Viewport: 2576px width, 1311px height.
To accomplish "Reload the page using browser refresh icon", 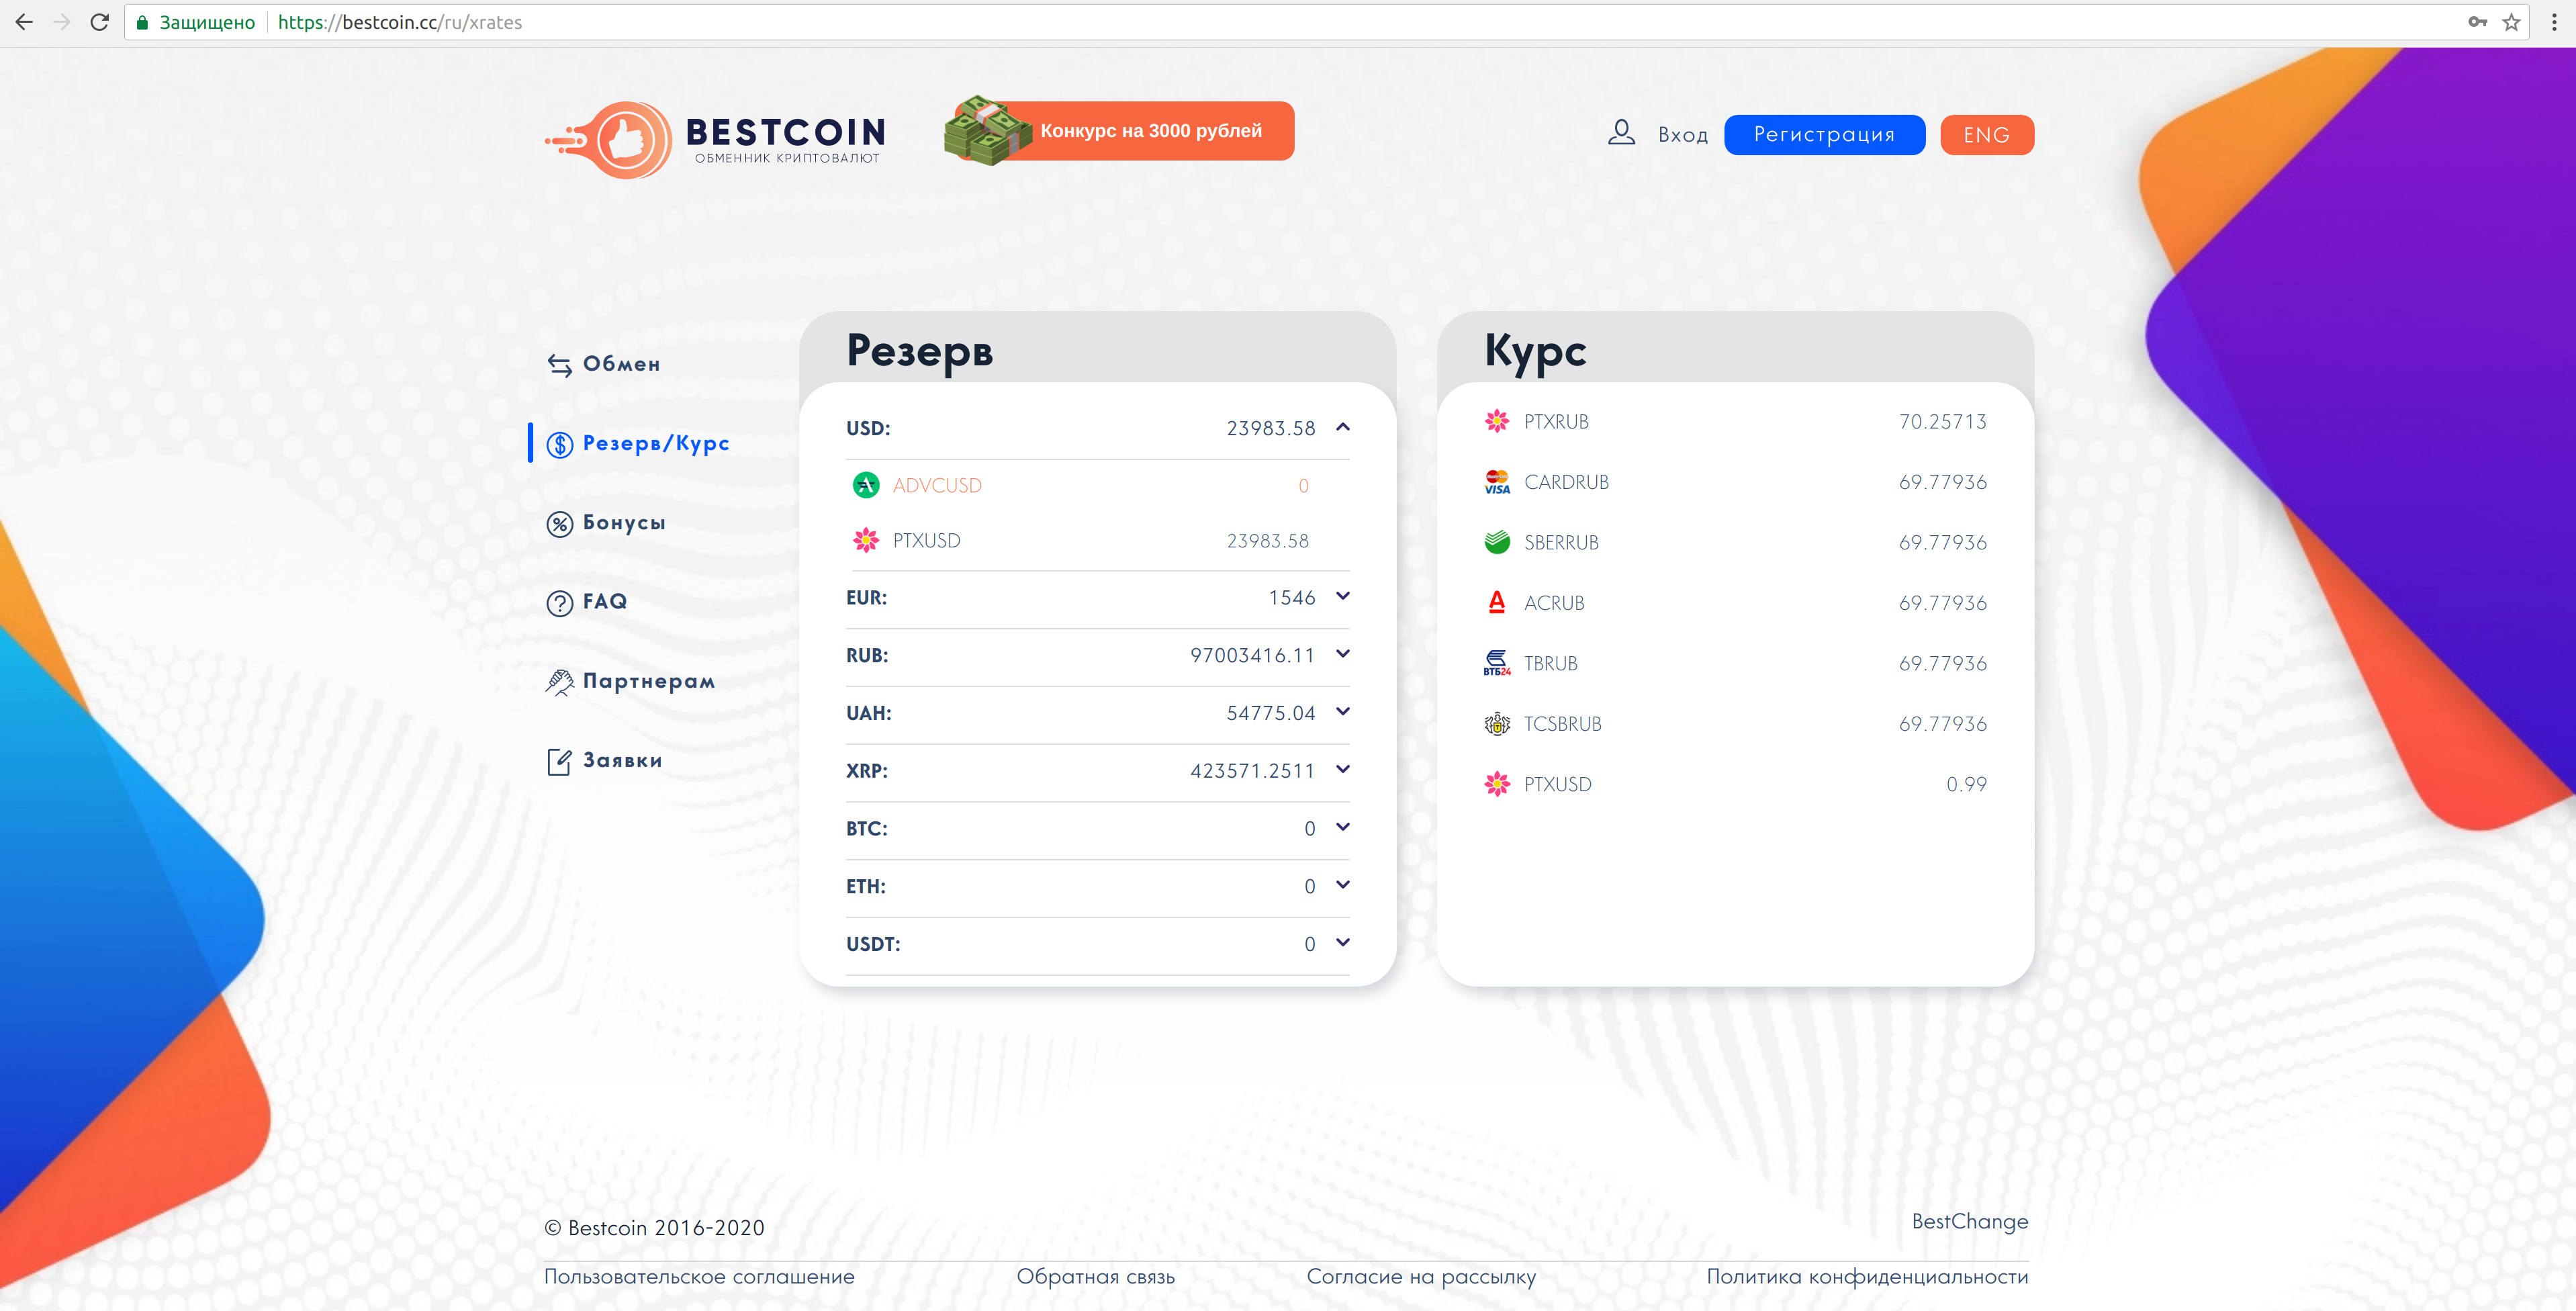I will pos(99,22).
